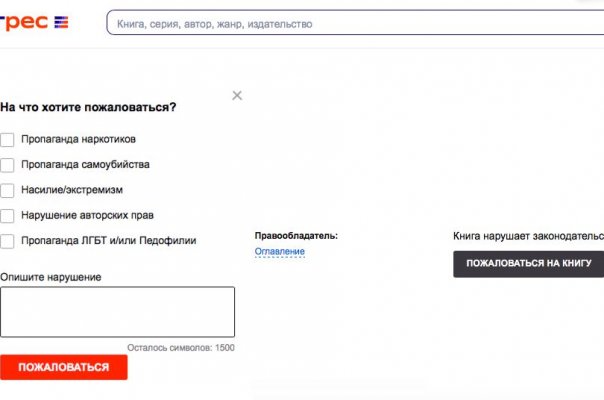Tick the Пропаганда наркотиков checkbox

click(x=7, y=139)
